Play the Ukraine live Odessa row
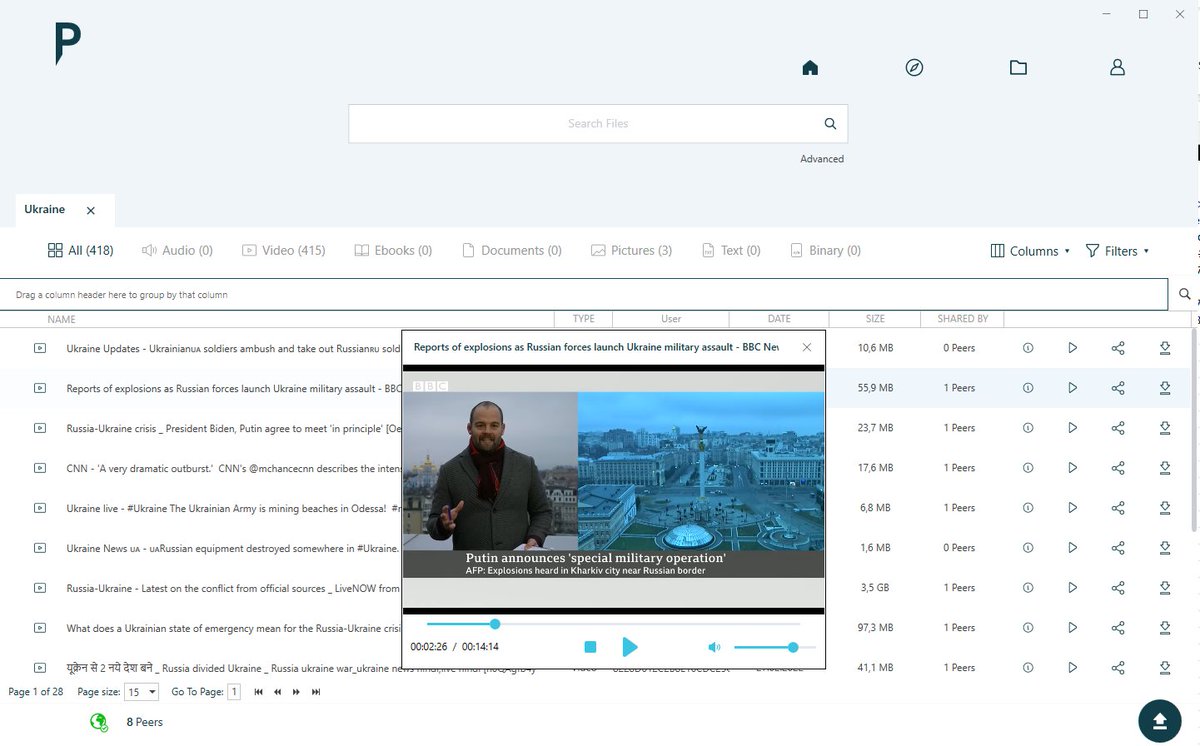Screen dimensions: 1200x746 (x=1072, y=508)
